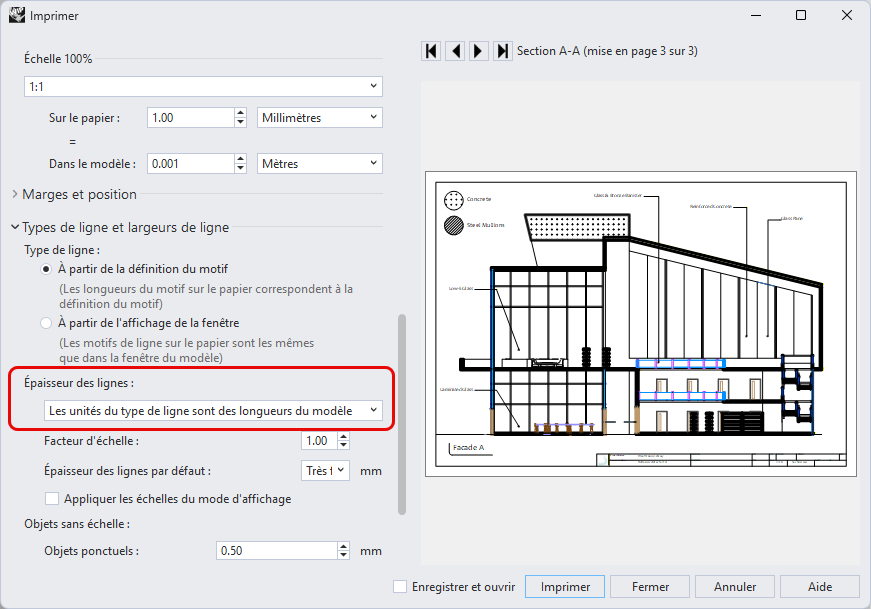
Task: Collapse Types de ligne et largeurs section
Action: tap(15, 227)
